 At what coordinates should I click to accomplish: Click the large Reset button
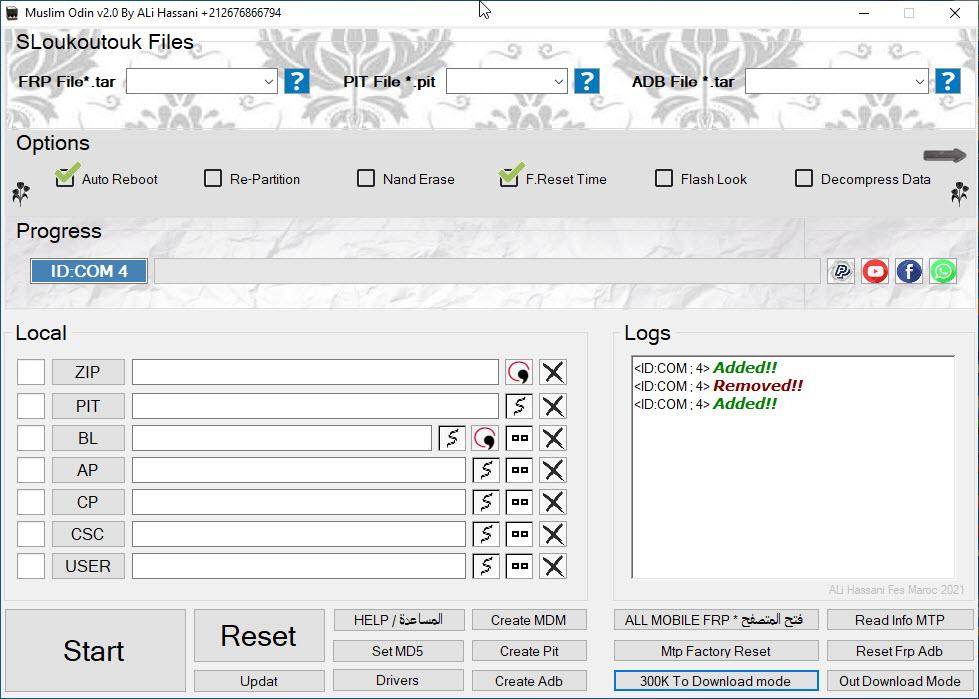coord(259,636)
